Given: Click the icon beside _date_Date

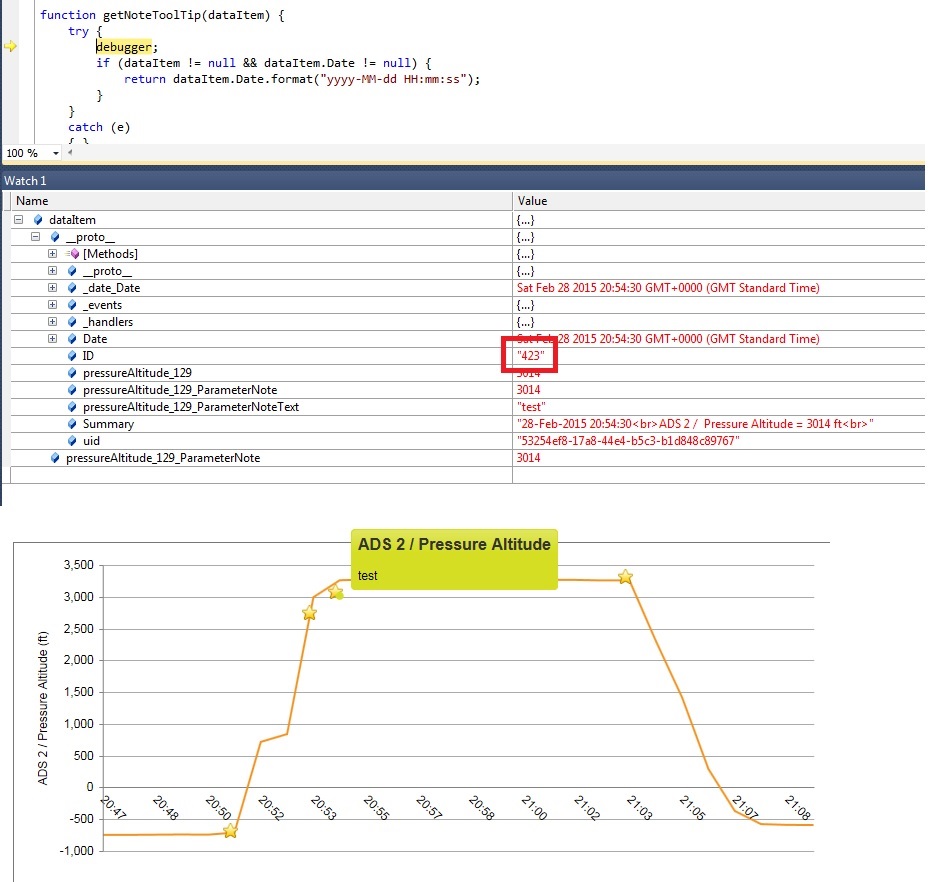Looking at the screenshot, I should 72,288.
